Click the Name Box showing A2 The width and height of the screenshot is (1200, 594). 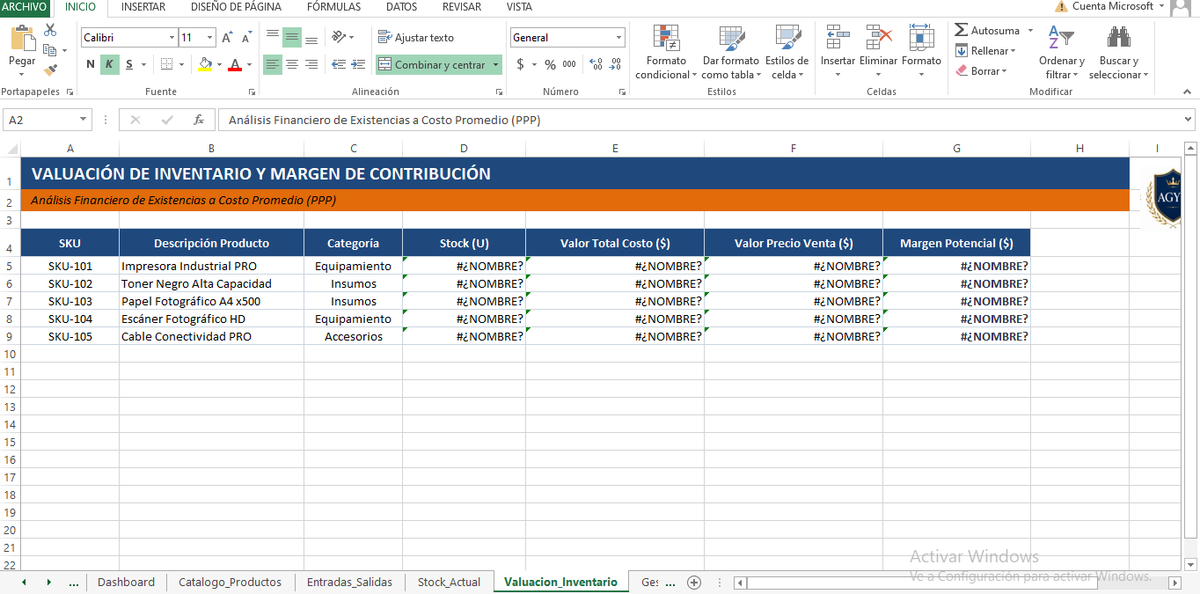click(x=40, y=120)
